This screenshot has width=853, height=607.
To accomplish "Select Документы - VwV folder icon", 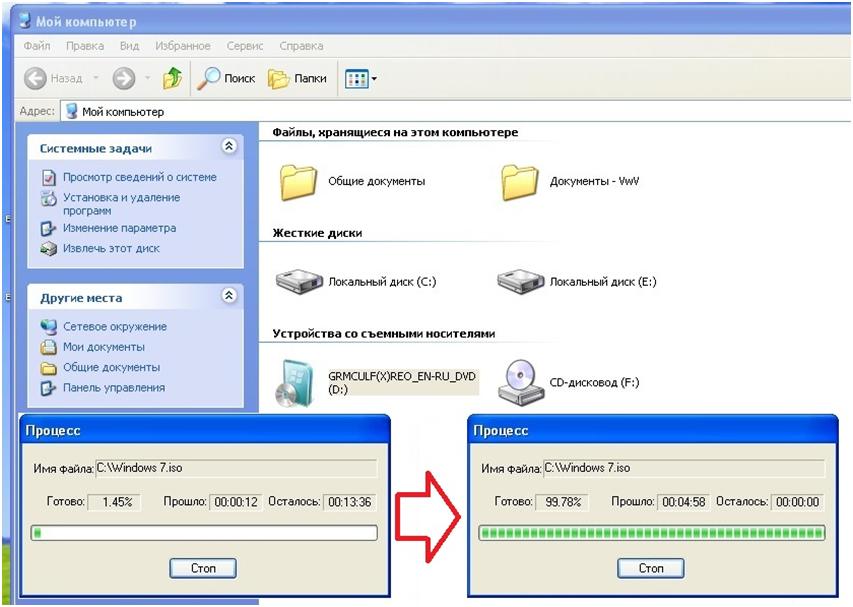I will [520, 183].
